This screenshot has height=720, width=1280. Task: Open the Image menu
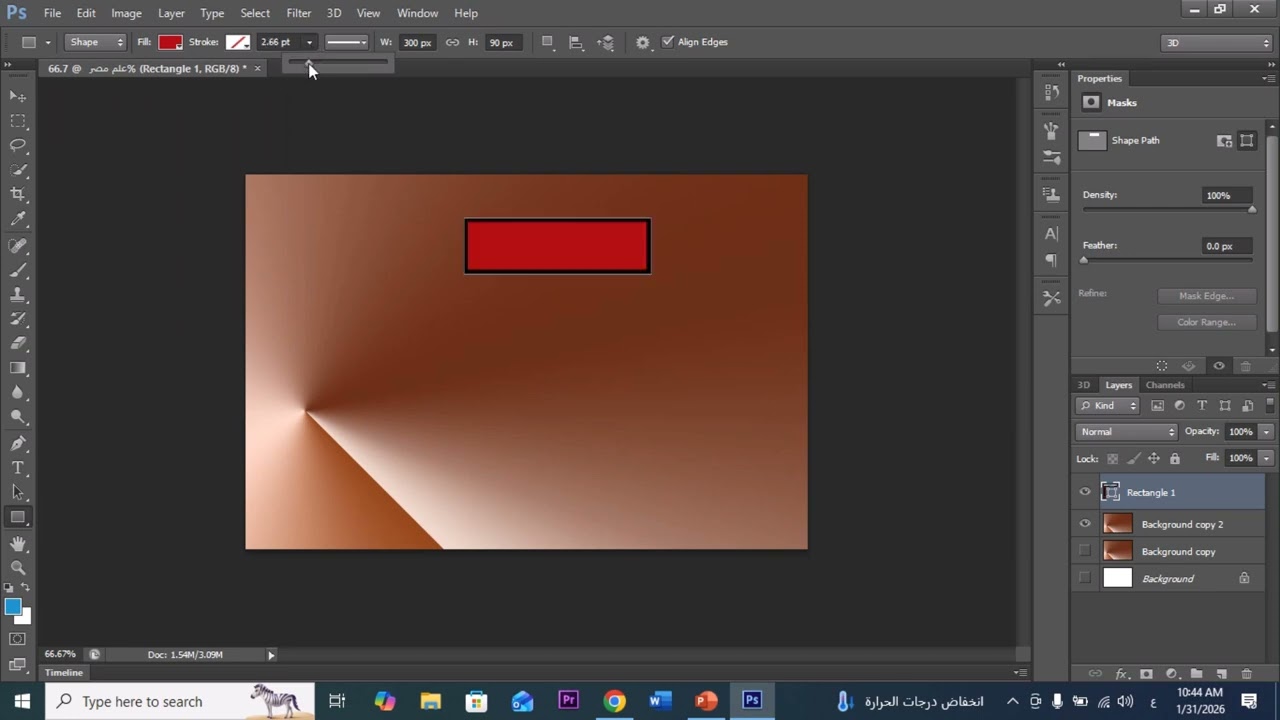(x=126, y=13)
